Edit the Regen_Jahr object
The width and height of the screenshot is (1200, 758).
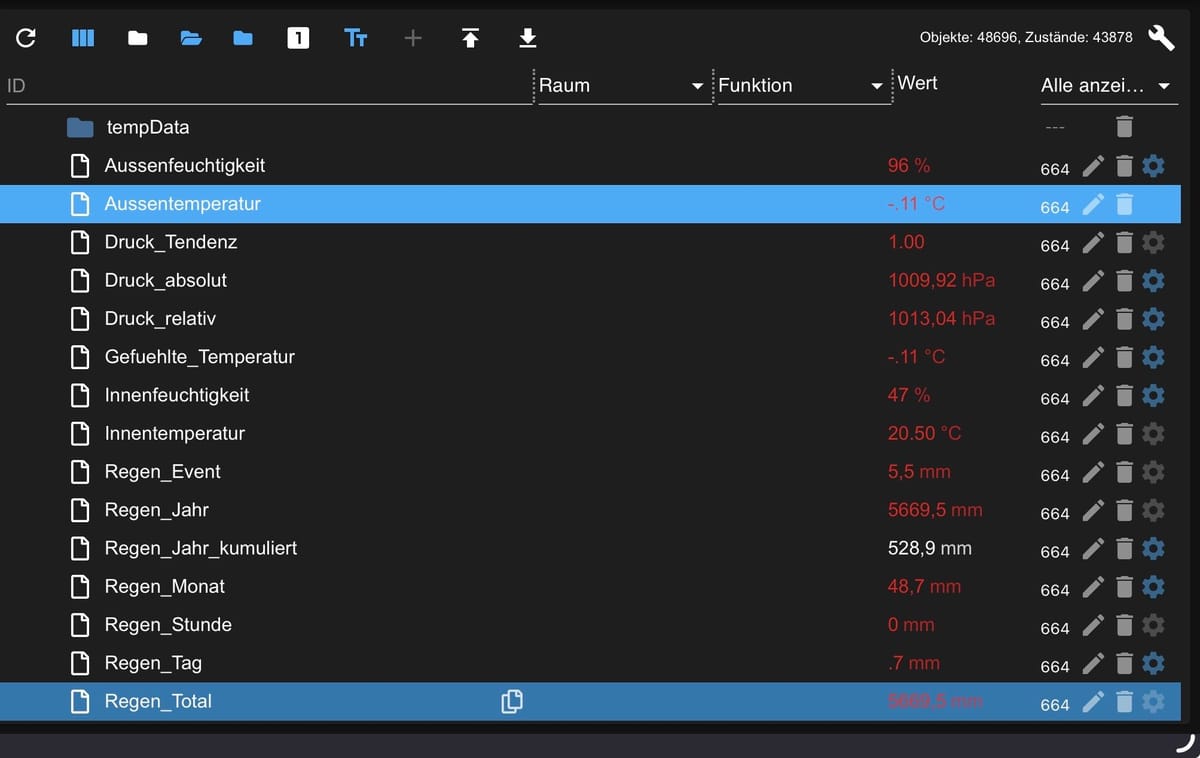point(1094,510)
